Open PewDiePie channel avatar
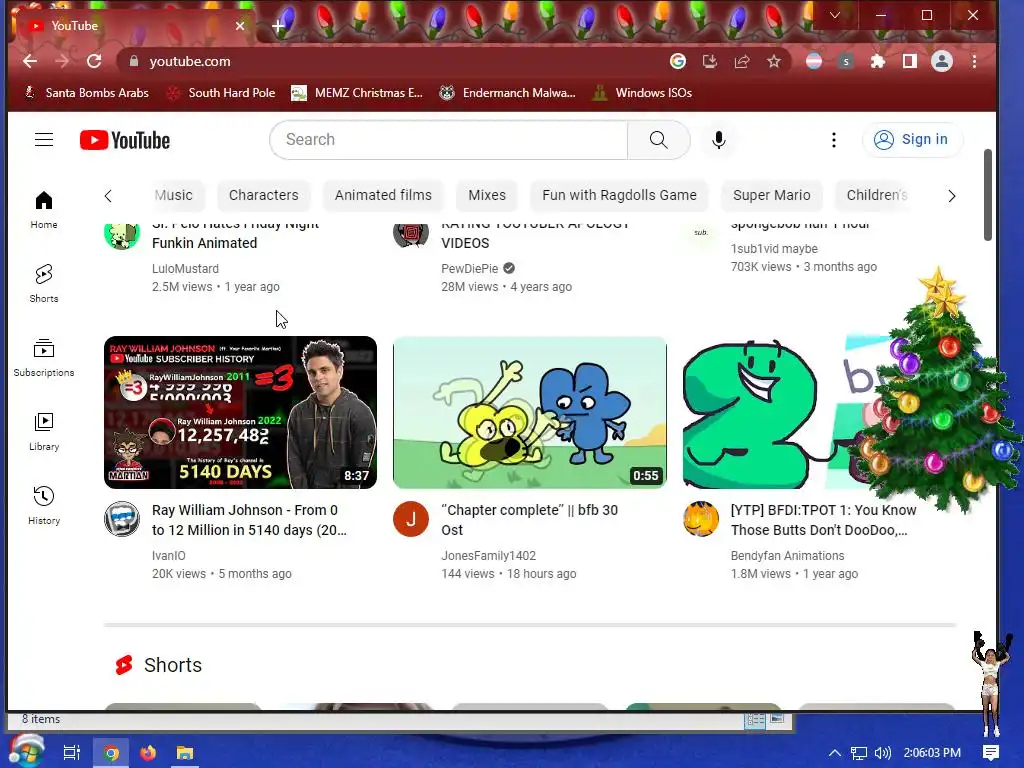 [411, 234]
